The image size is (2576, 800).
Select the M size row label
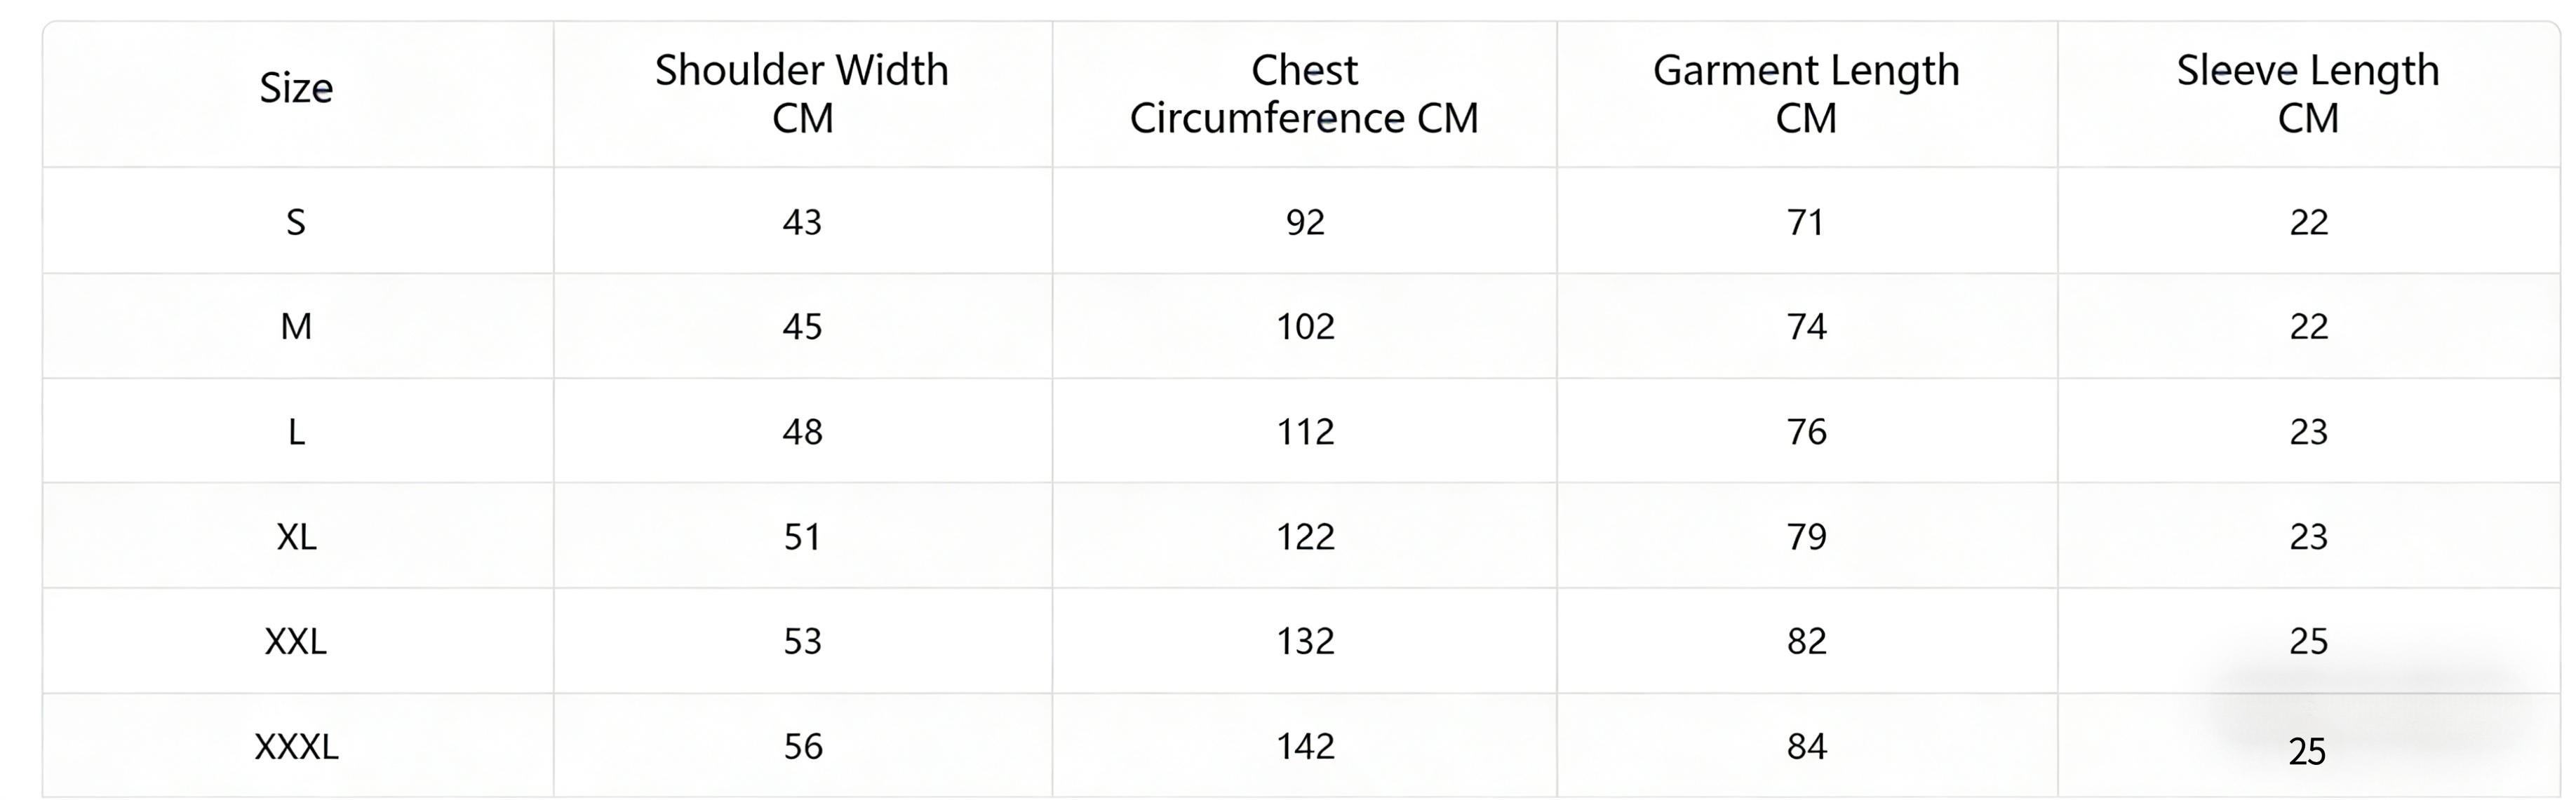[296, 327]
